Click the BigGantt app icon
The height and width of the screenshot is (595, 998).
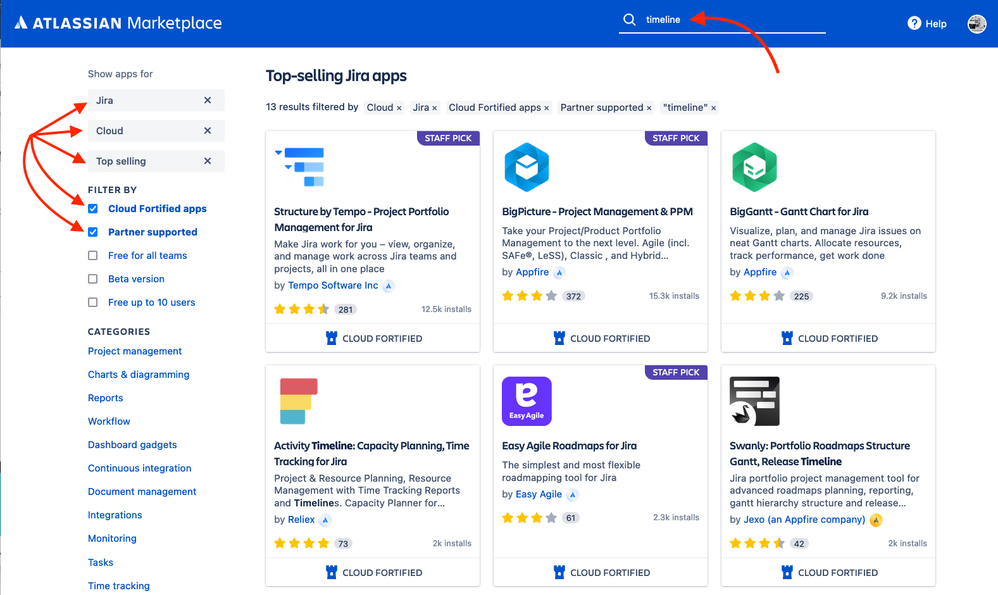point(754,167)
